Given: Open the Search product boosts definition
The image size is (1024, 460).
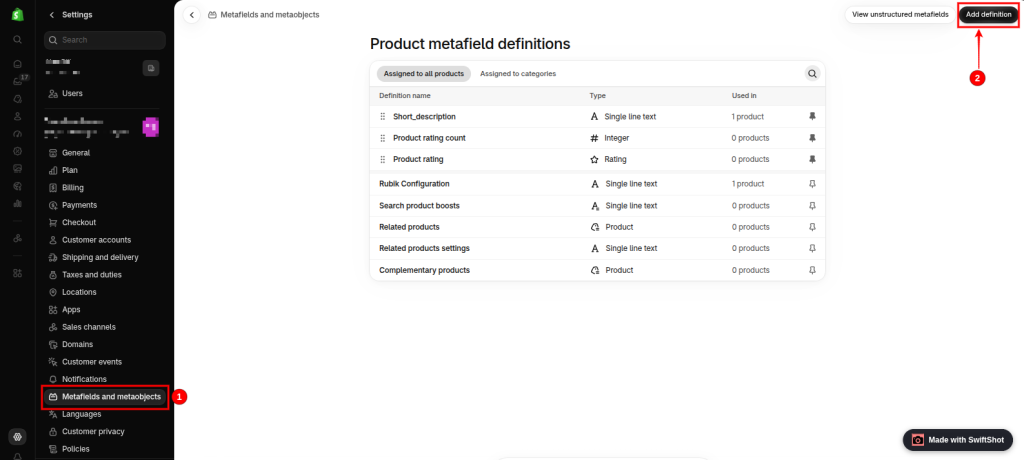Looking at the screenshot, I should [419, 205].
